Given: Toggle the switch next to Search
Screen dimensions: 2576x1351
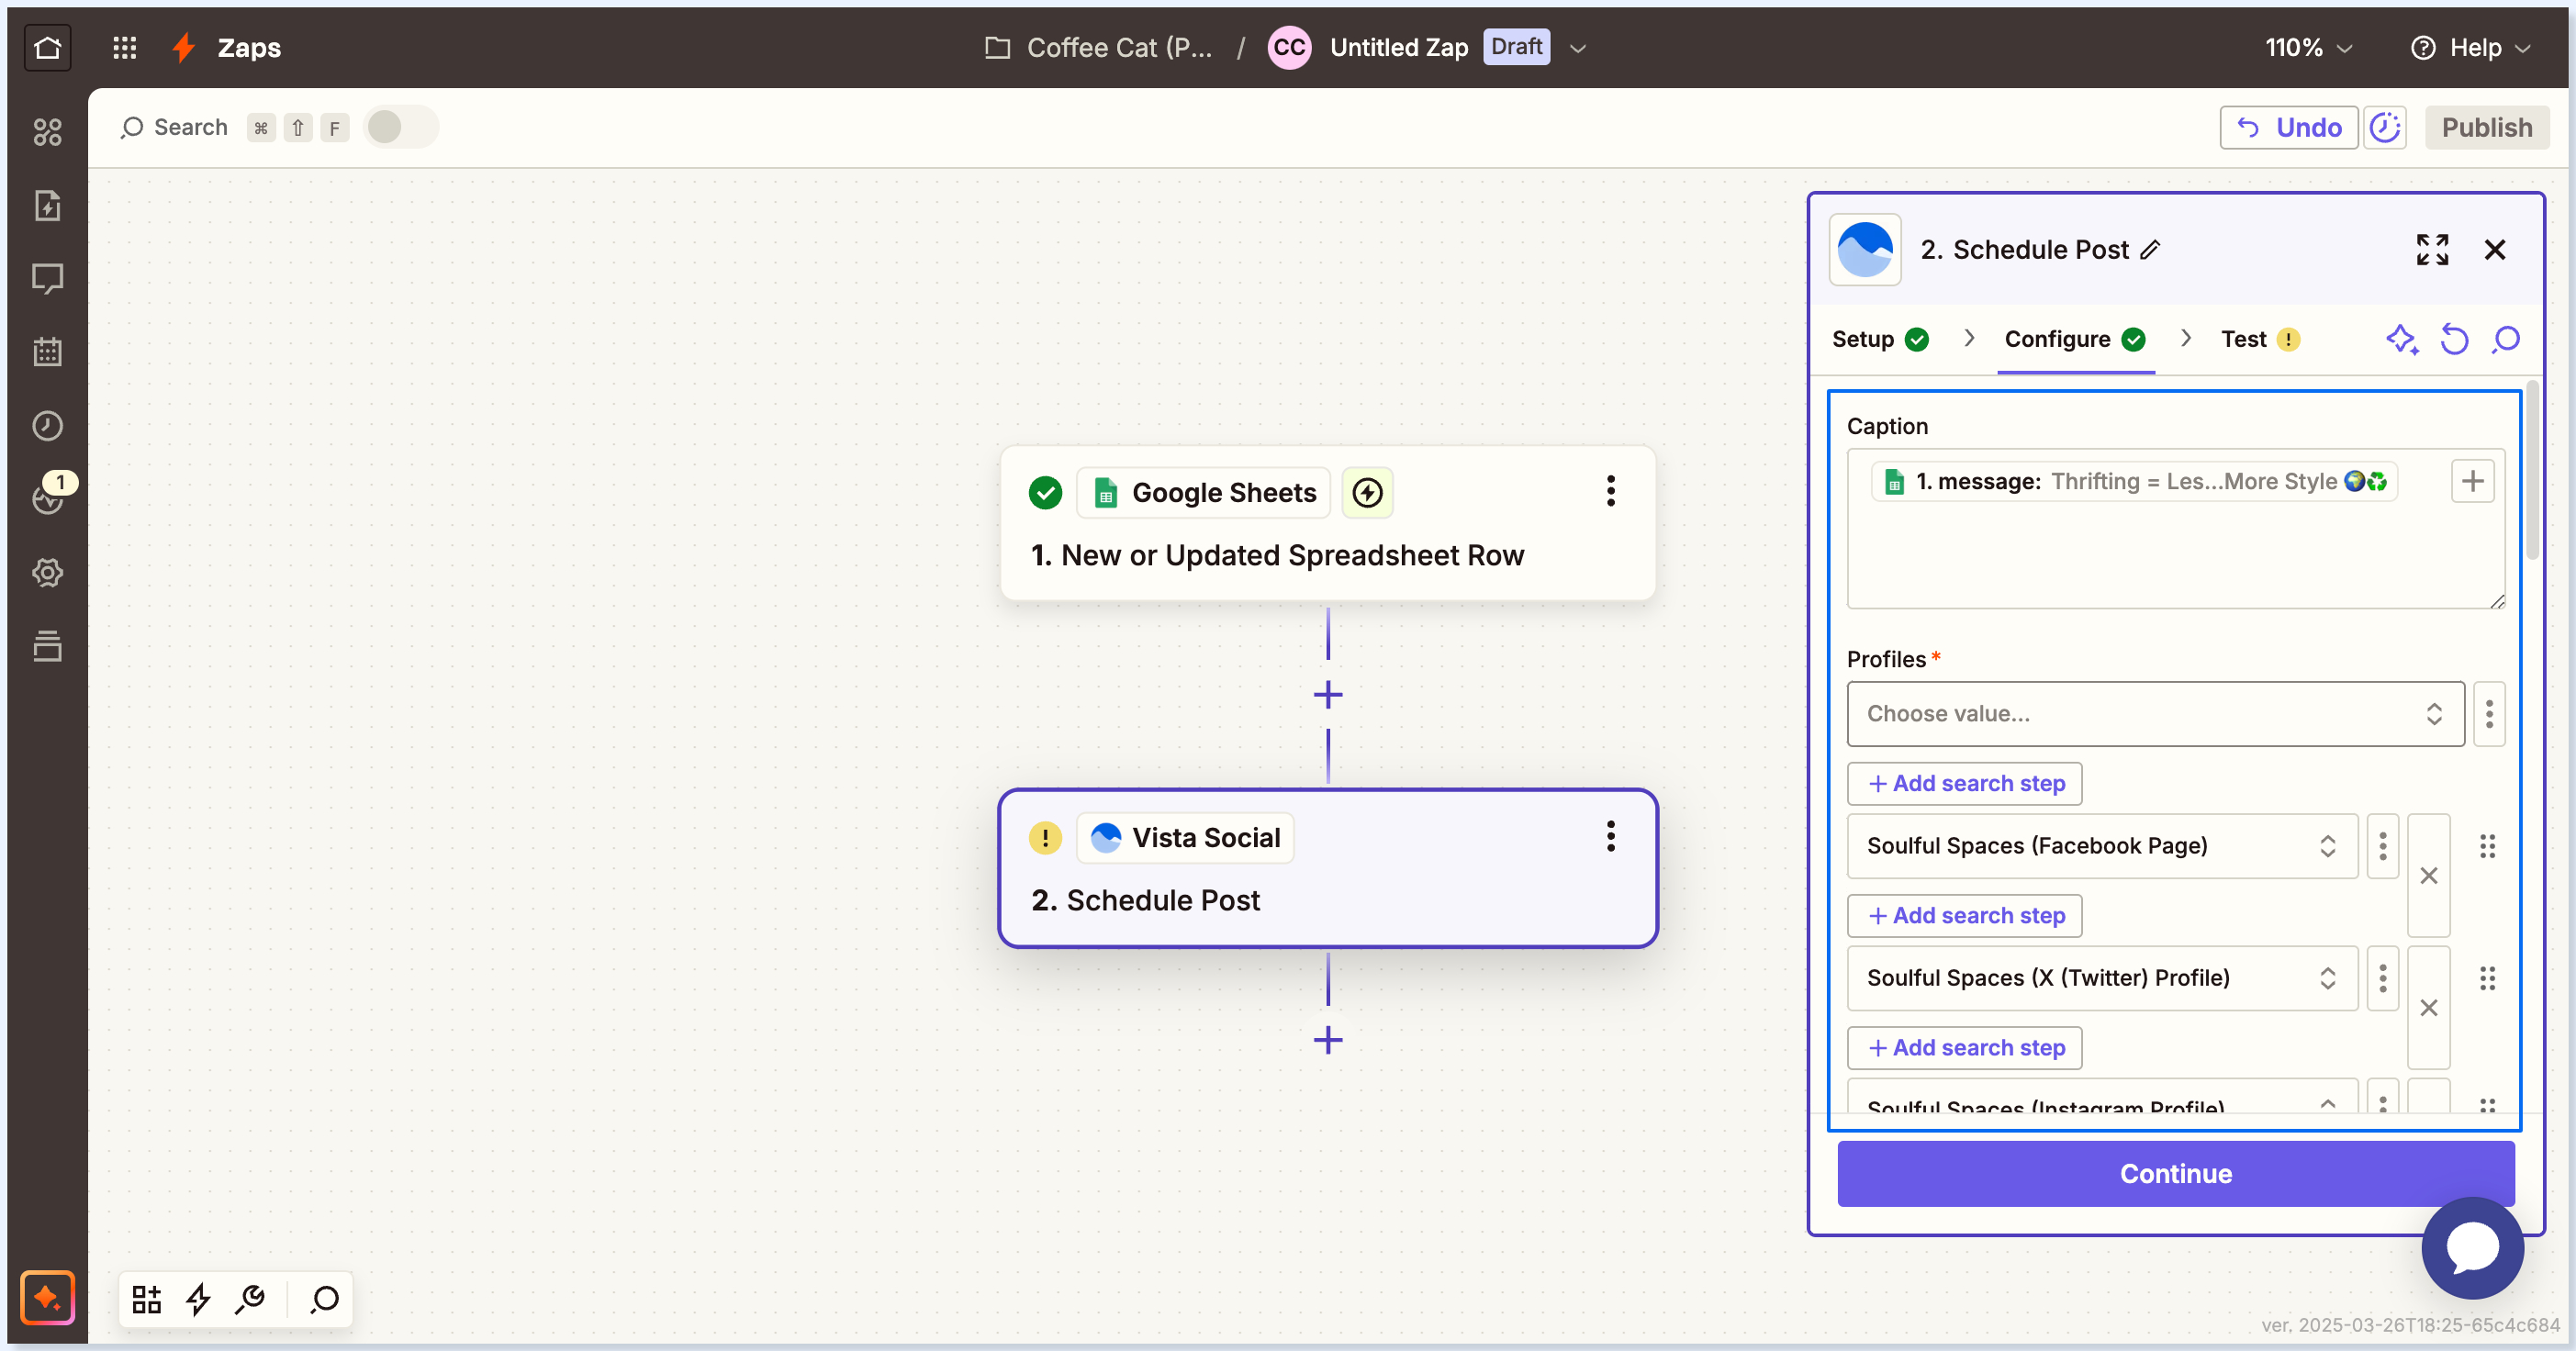Looking at the screenshot, I should click(x=400, y=127).
